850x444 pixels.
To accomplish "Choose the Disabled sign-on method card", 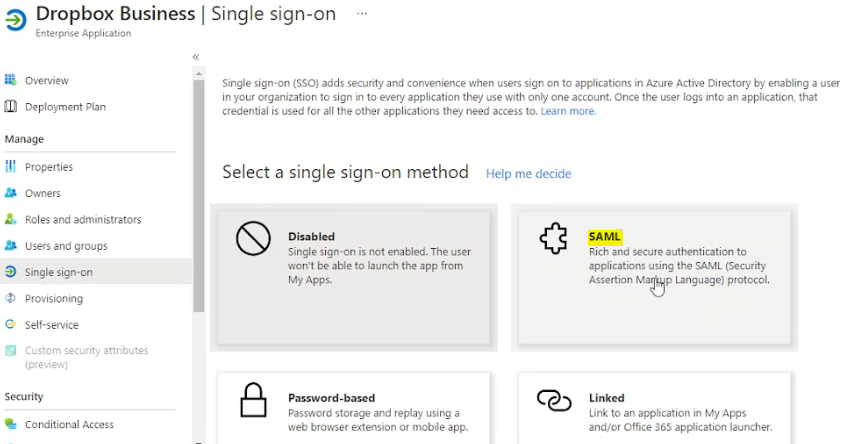I will click(353, 279).
